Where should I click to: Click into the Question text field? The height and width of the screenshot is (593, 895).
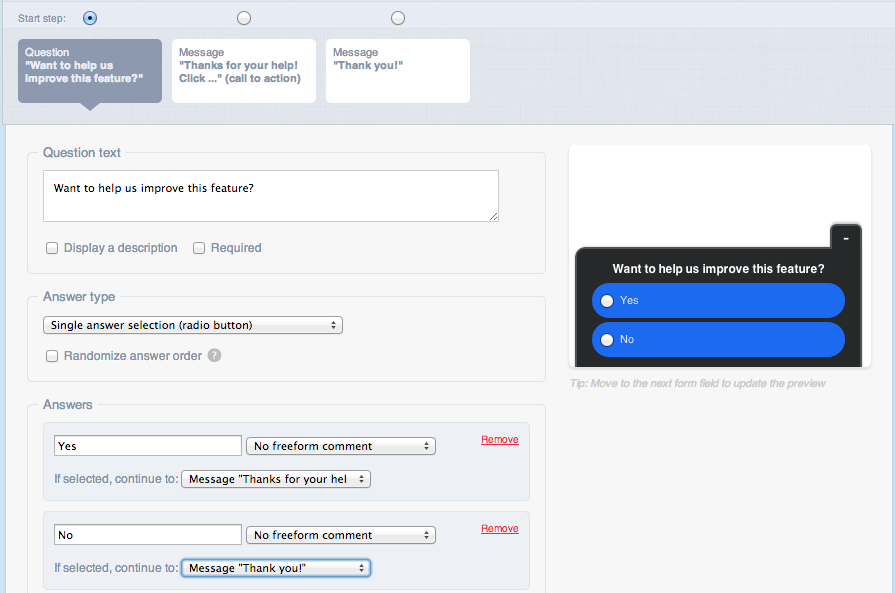(271, 196)
